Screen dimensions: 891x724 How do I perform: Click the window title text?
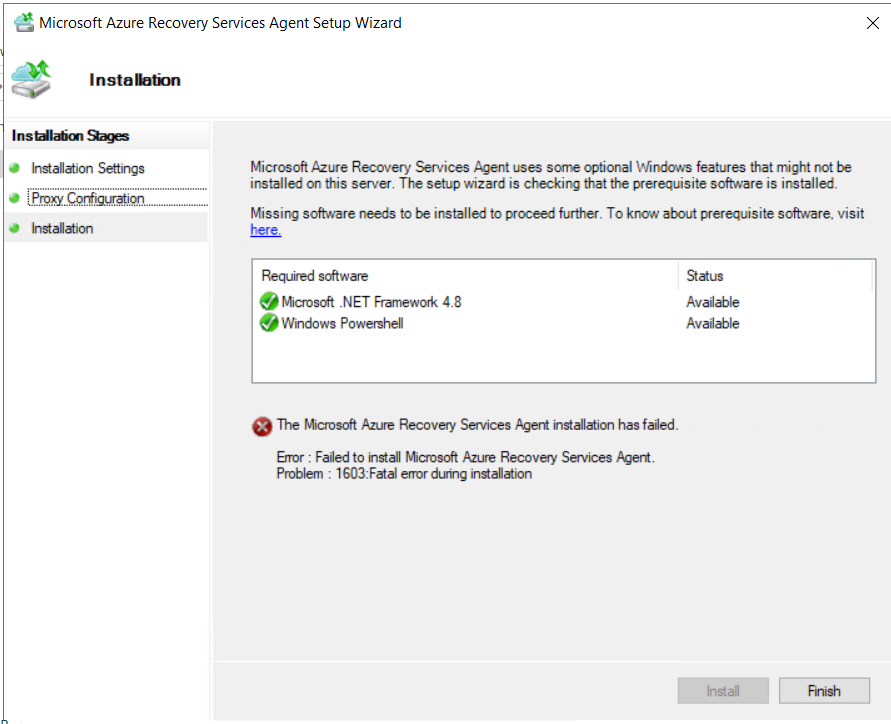tap(220, 23)
